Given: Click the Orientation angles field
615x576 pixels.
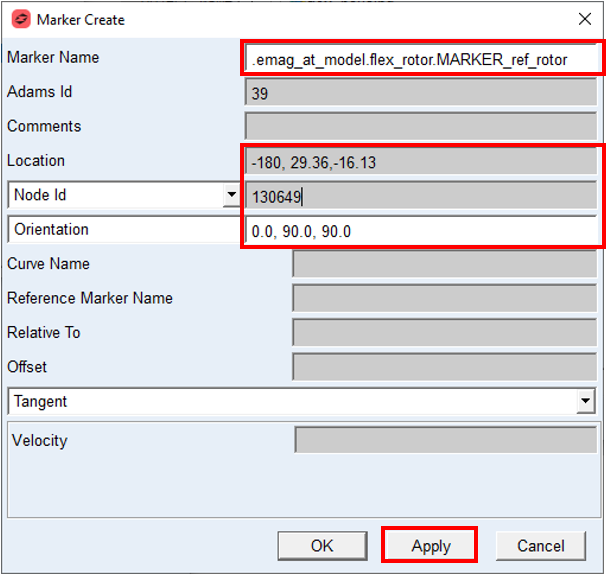Looking at the screenshot, I should tap(421, 230).
